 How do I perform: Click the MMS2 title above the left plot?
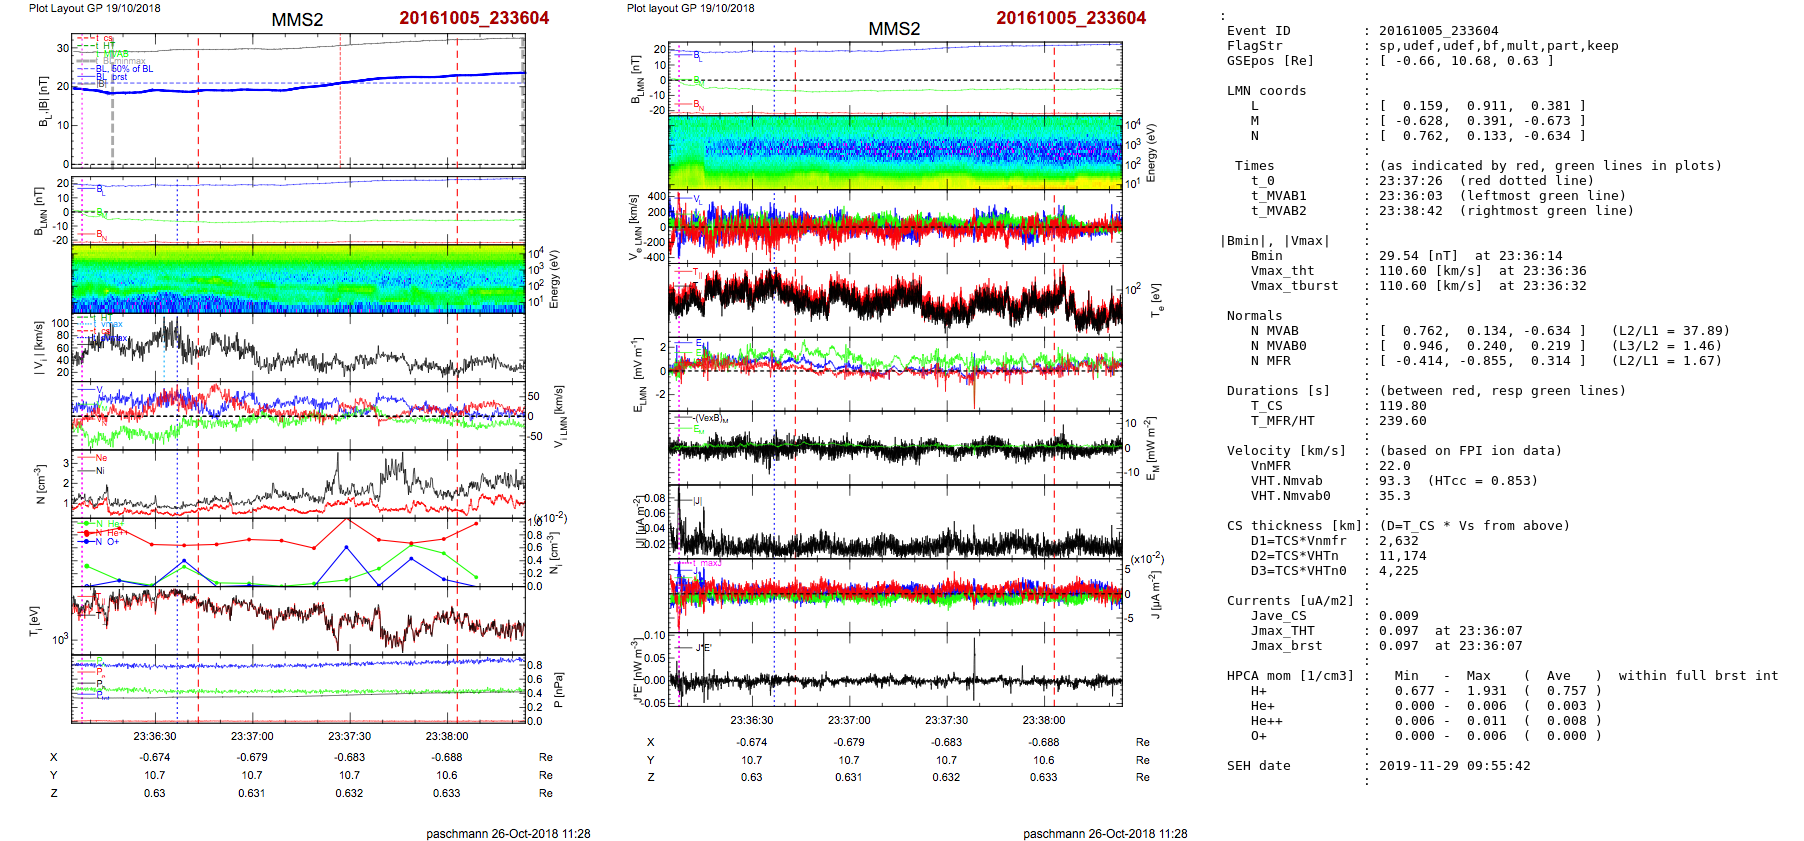point(297,20)
